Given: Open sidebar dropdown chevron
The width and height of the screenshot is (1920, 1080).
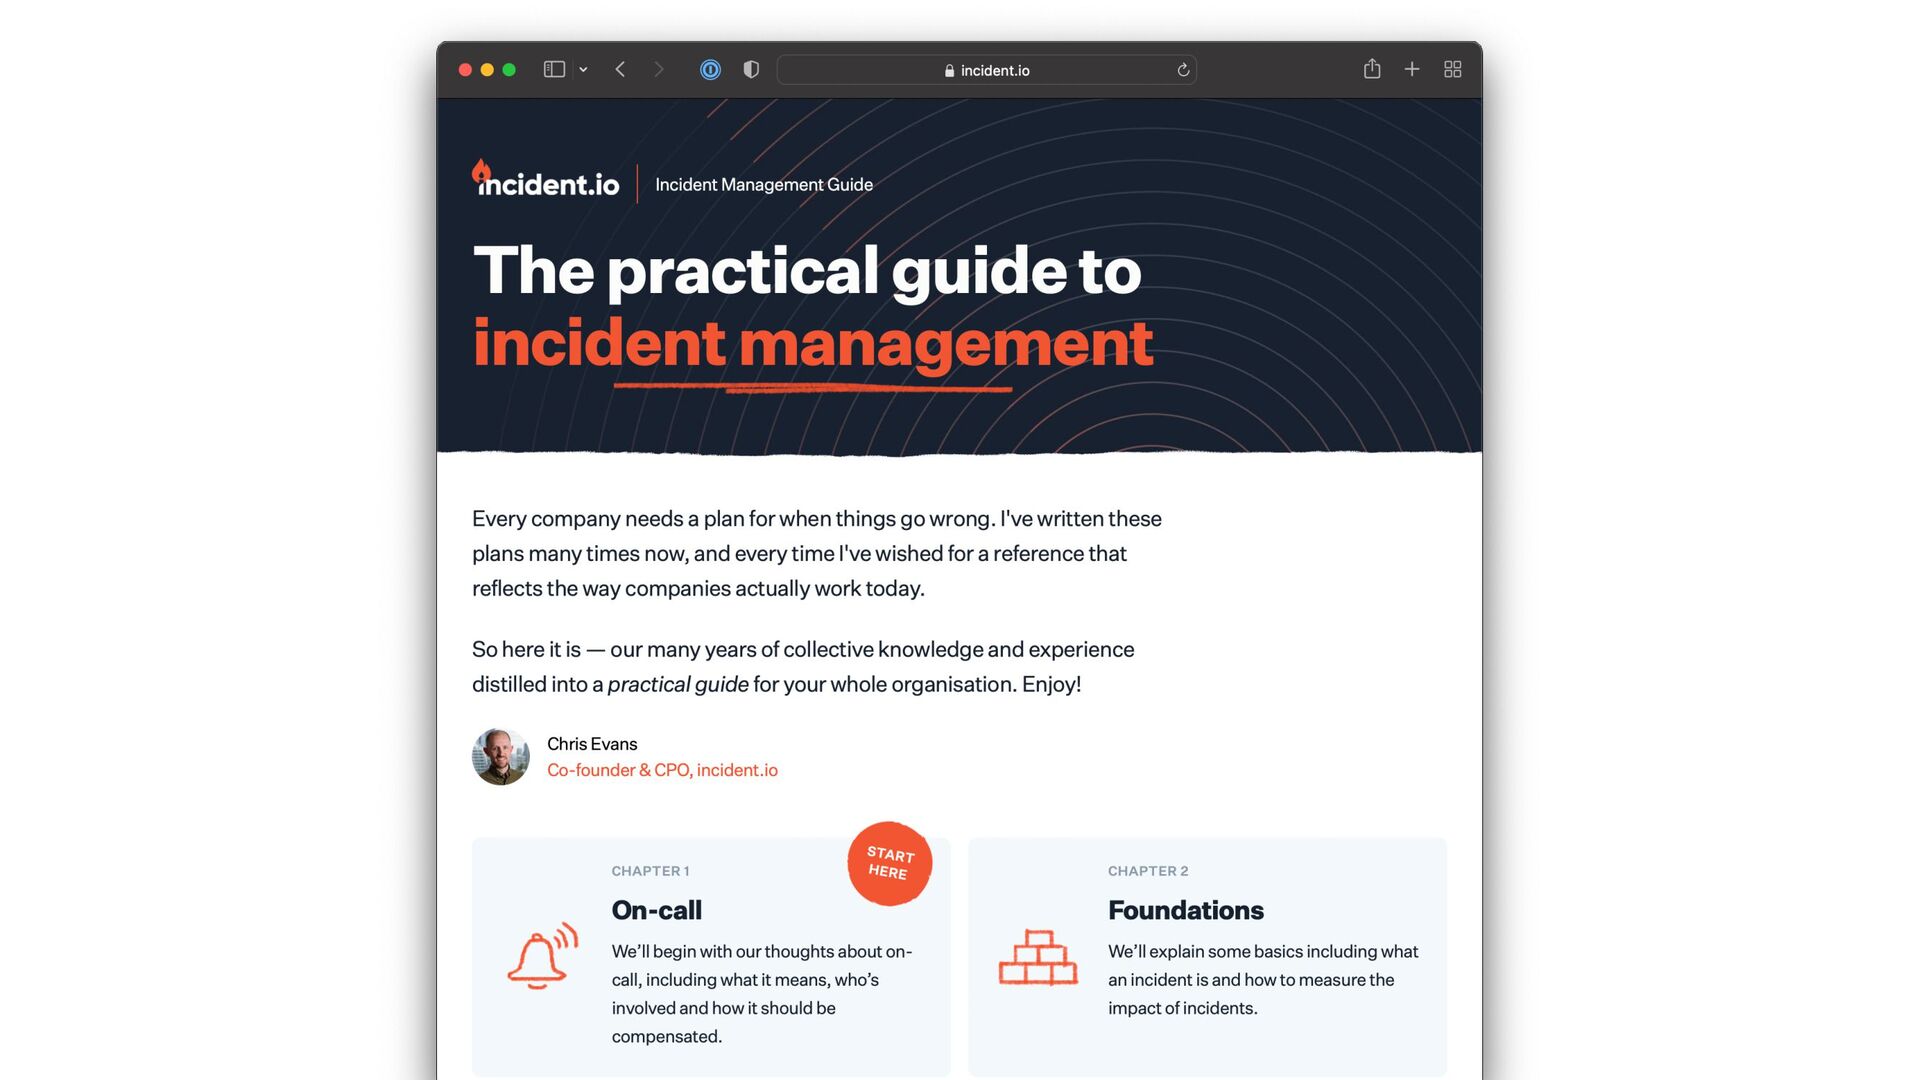Looking at the screenshot, I should [x=583, y=70].
